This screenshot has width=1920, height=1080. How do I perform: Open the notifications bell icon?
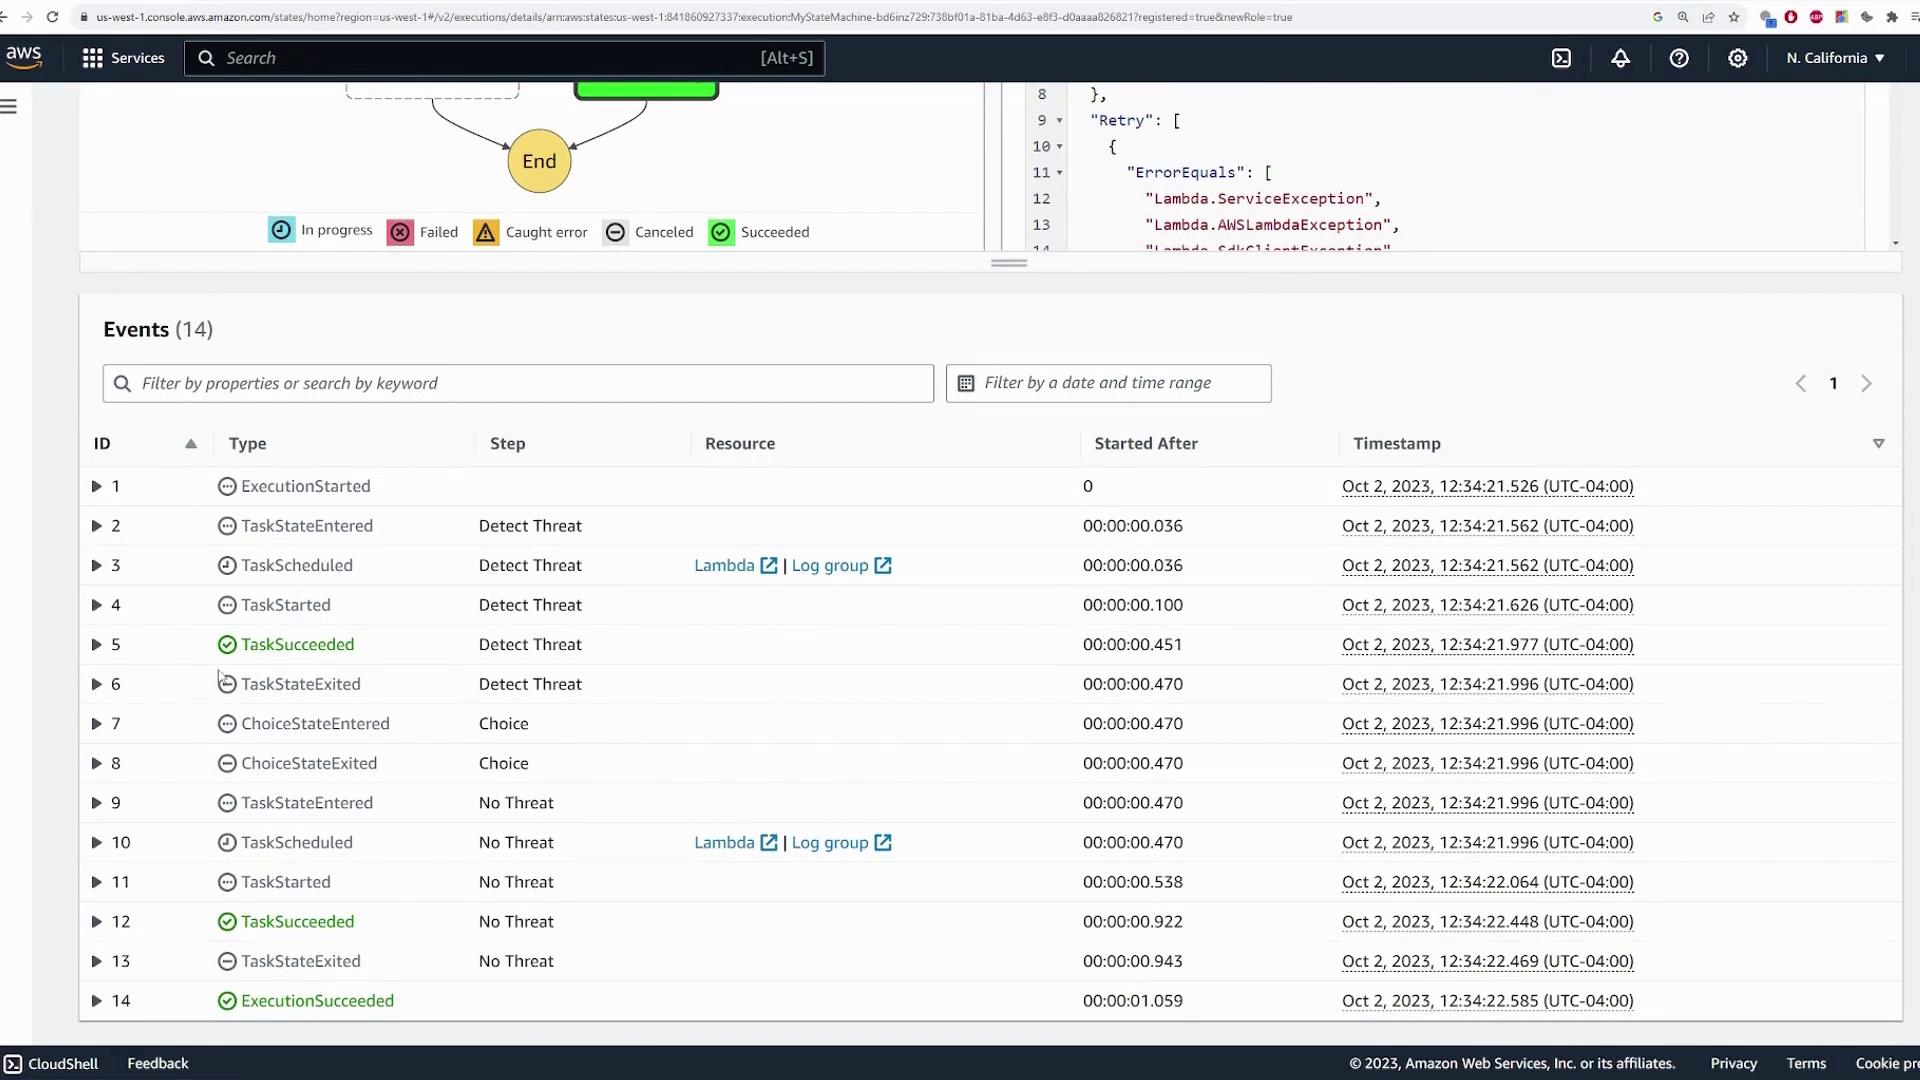click(x=1620, y=58)
